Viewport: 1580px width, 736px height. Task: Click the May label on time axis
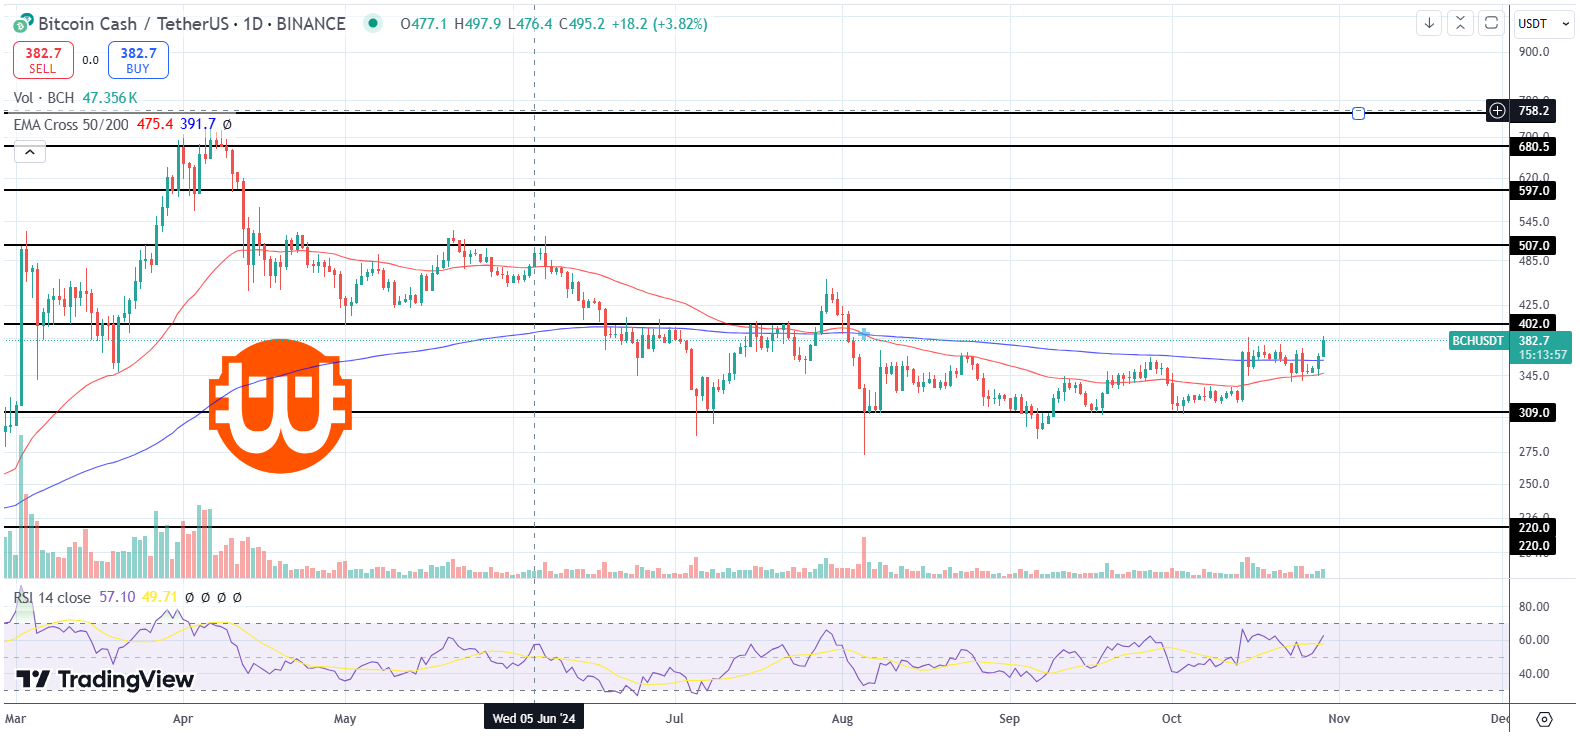pyautogui.click(x=345, y=719)
